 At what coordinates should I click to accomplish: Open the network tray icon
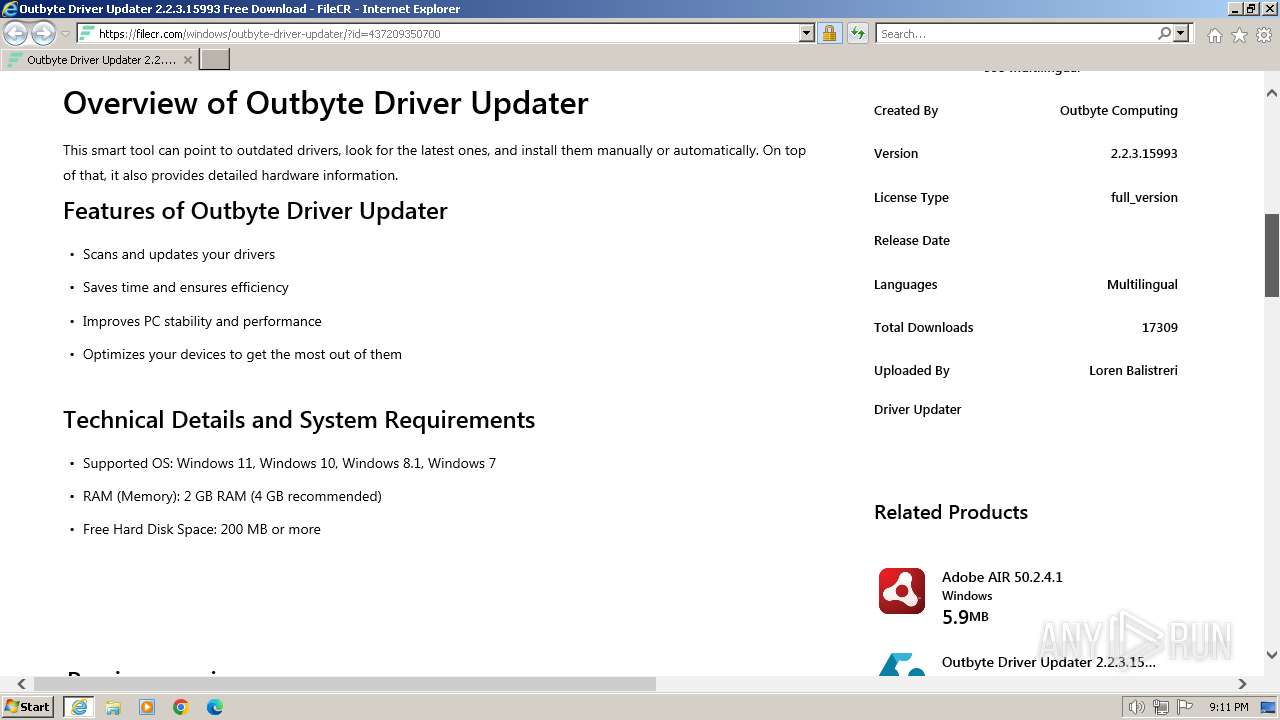click(1161, 707)
